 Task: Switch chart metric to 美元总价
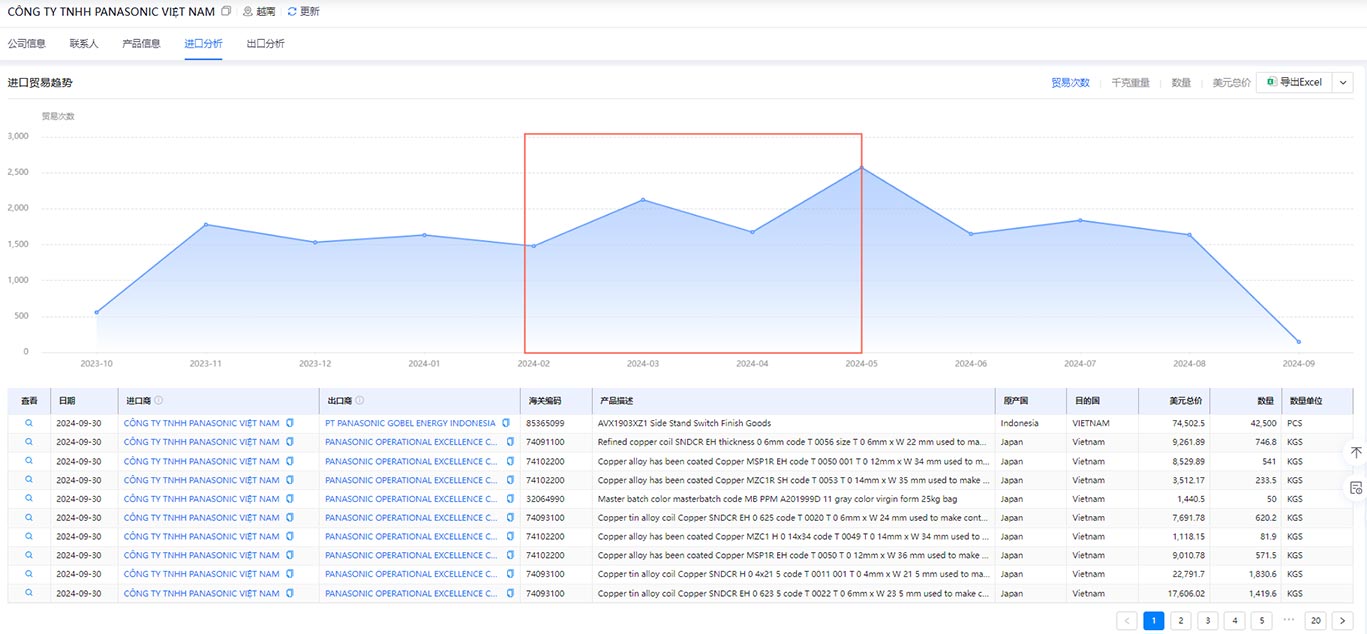(x=1231, y=83)
